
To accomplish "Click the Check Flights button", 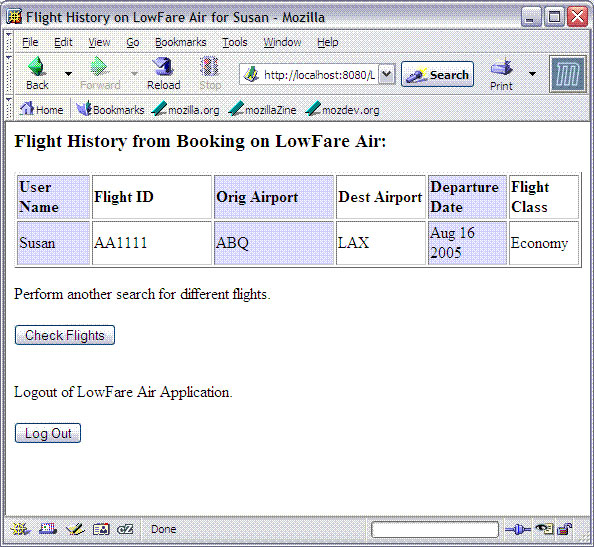I will point(65,335).
